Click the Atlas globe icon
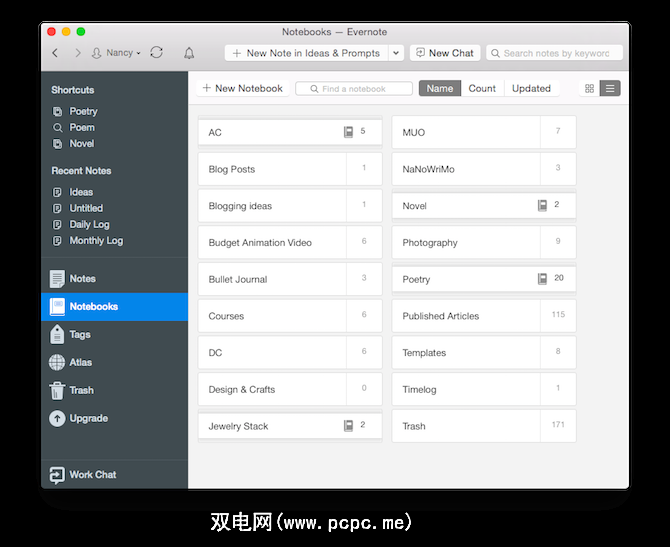Screen dimensions: 670x547 (57, 362)
